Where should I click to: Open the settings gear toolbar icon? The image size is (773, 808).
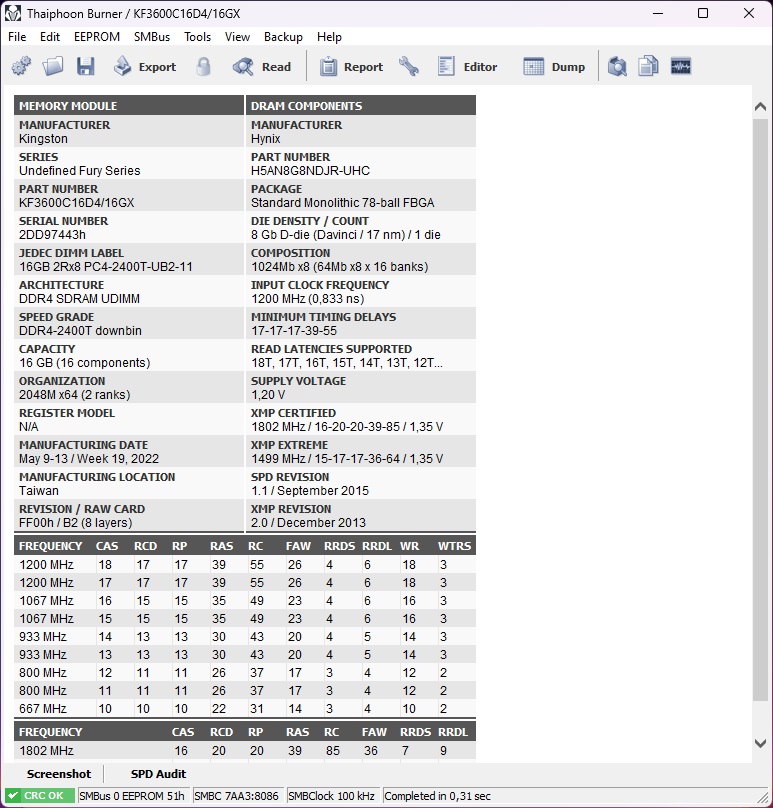click(21, 66)
